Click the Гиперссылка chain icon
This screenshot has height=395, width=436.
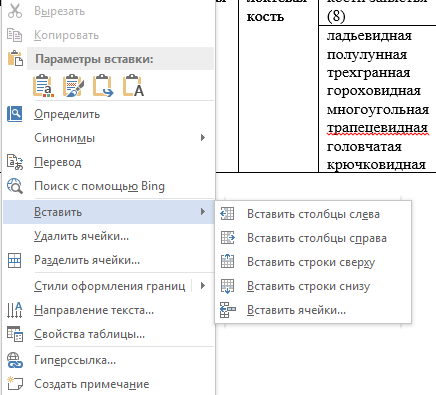pyautogui.click(x=15, y=360)
